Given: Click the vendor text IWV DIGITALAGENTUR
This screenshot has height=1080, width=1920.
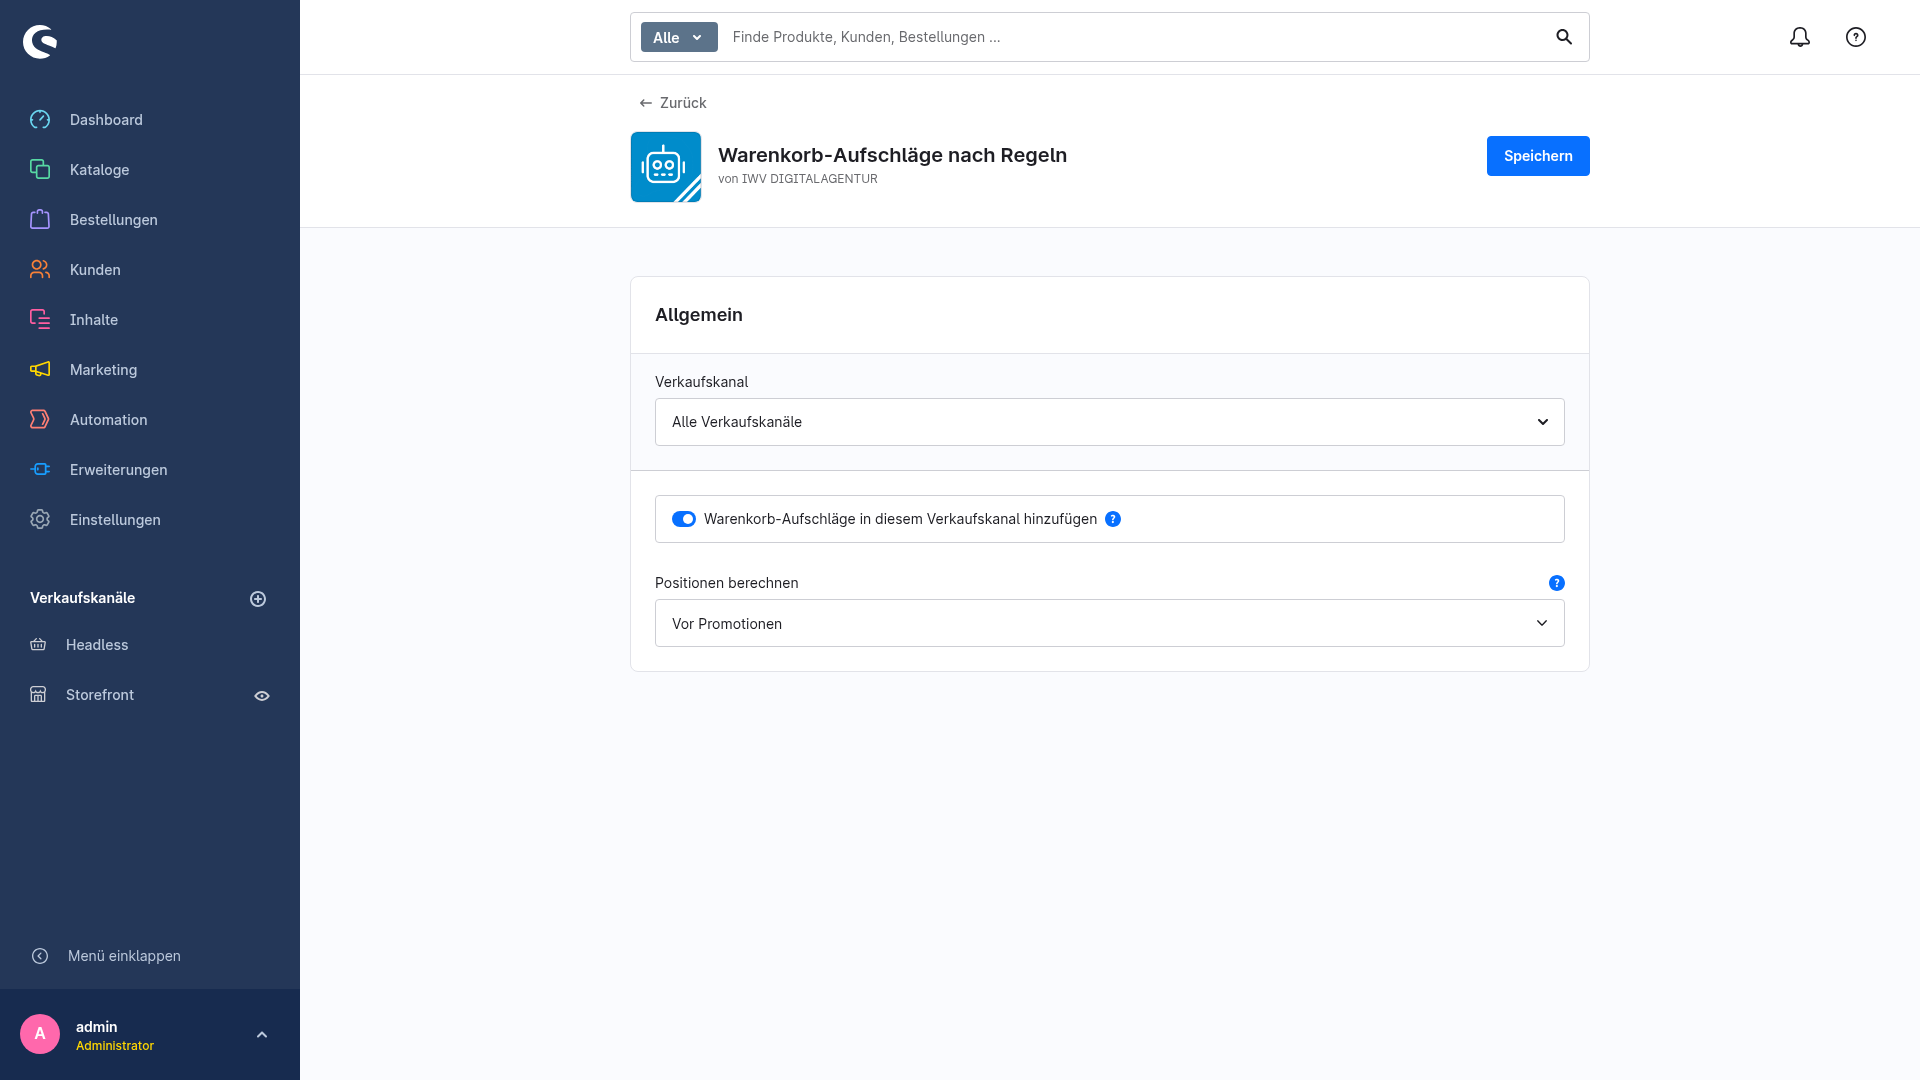Looking at the screenshot, I should [x=810, y=179].
